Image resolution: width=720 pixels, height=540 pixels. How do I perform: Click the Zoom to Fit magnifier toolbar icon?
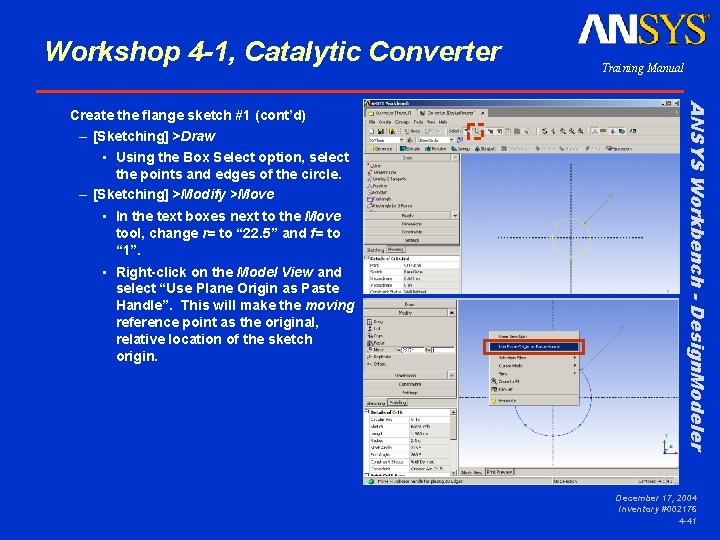pos(580,131)
